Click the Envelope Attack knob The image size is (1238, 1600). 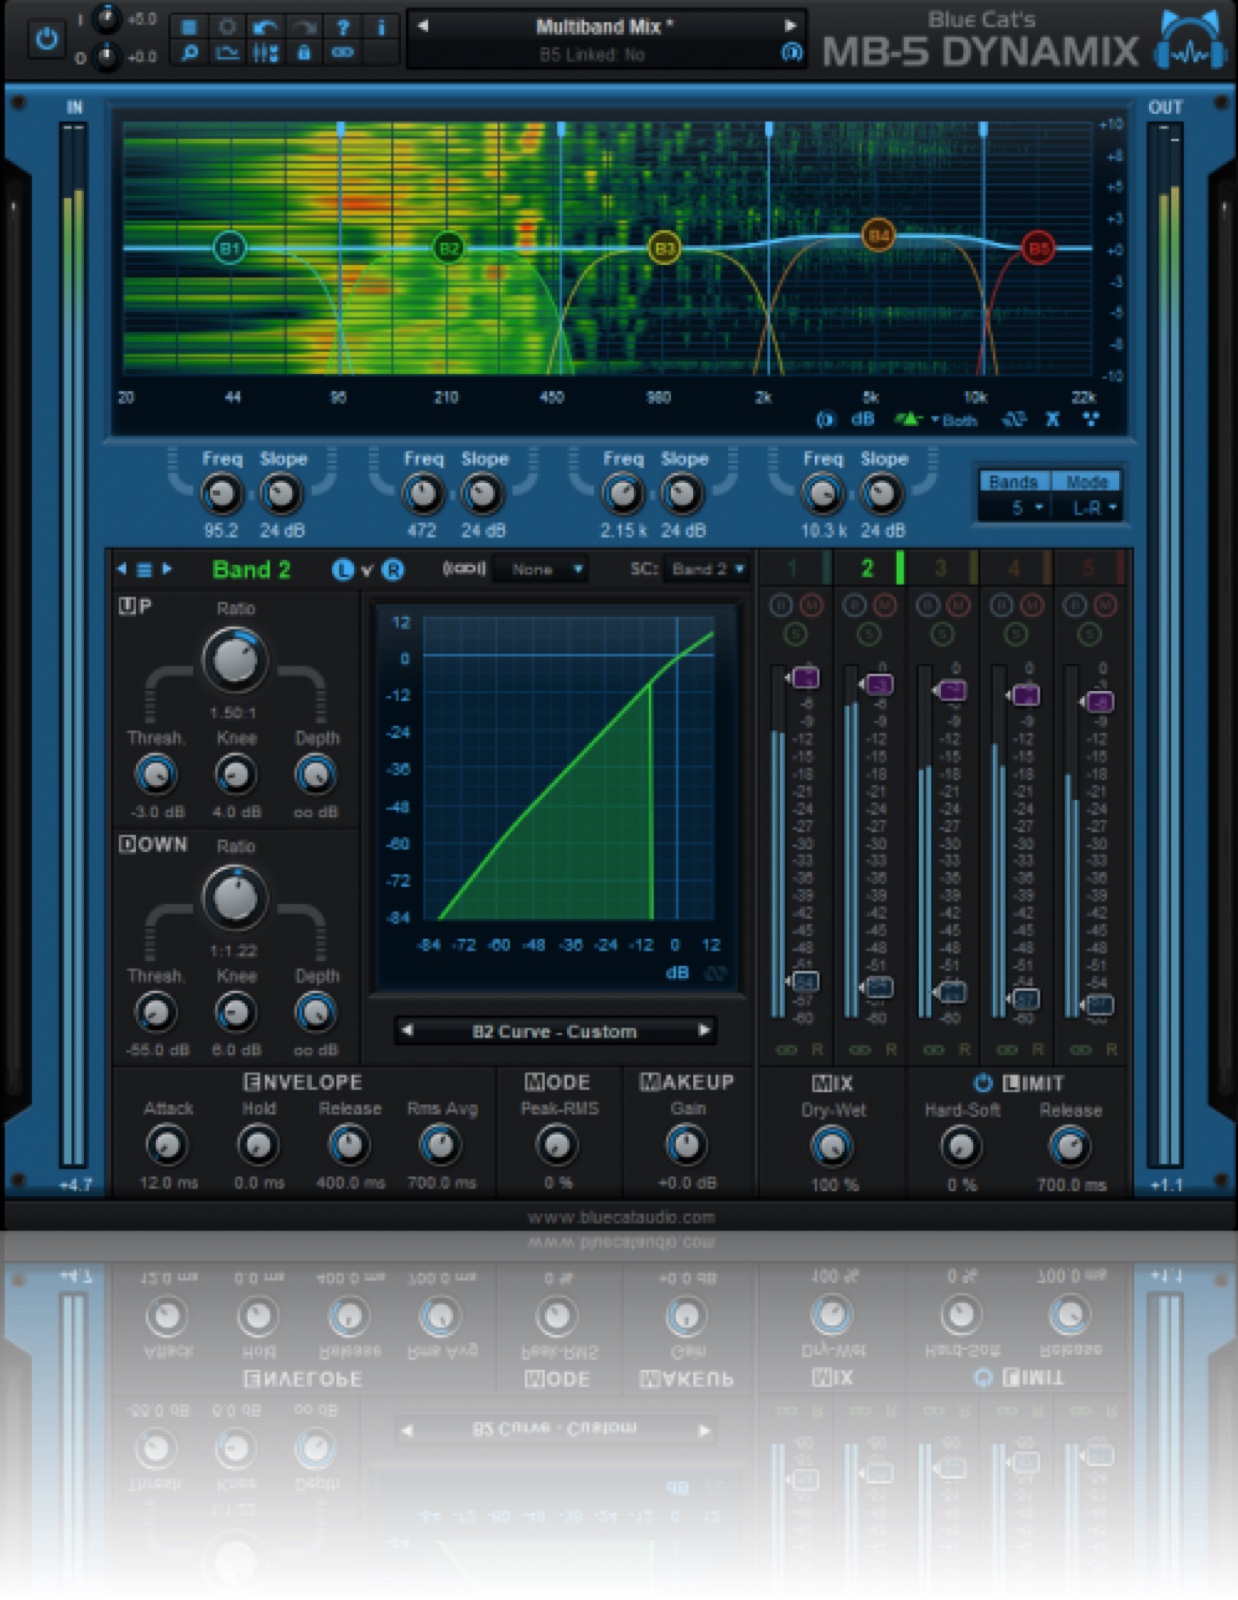click(x=167, y=1145)
